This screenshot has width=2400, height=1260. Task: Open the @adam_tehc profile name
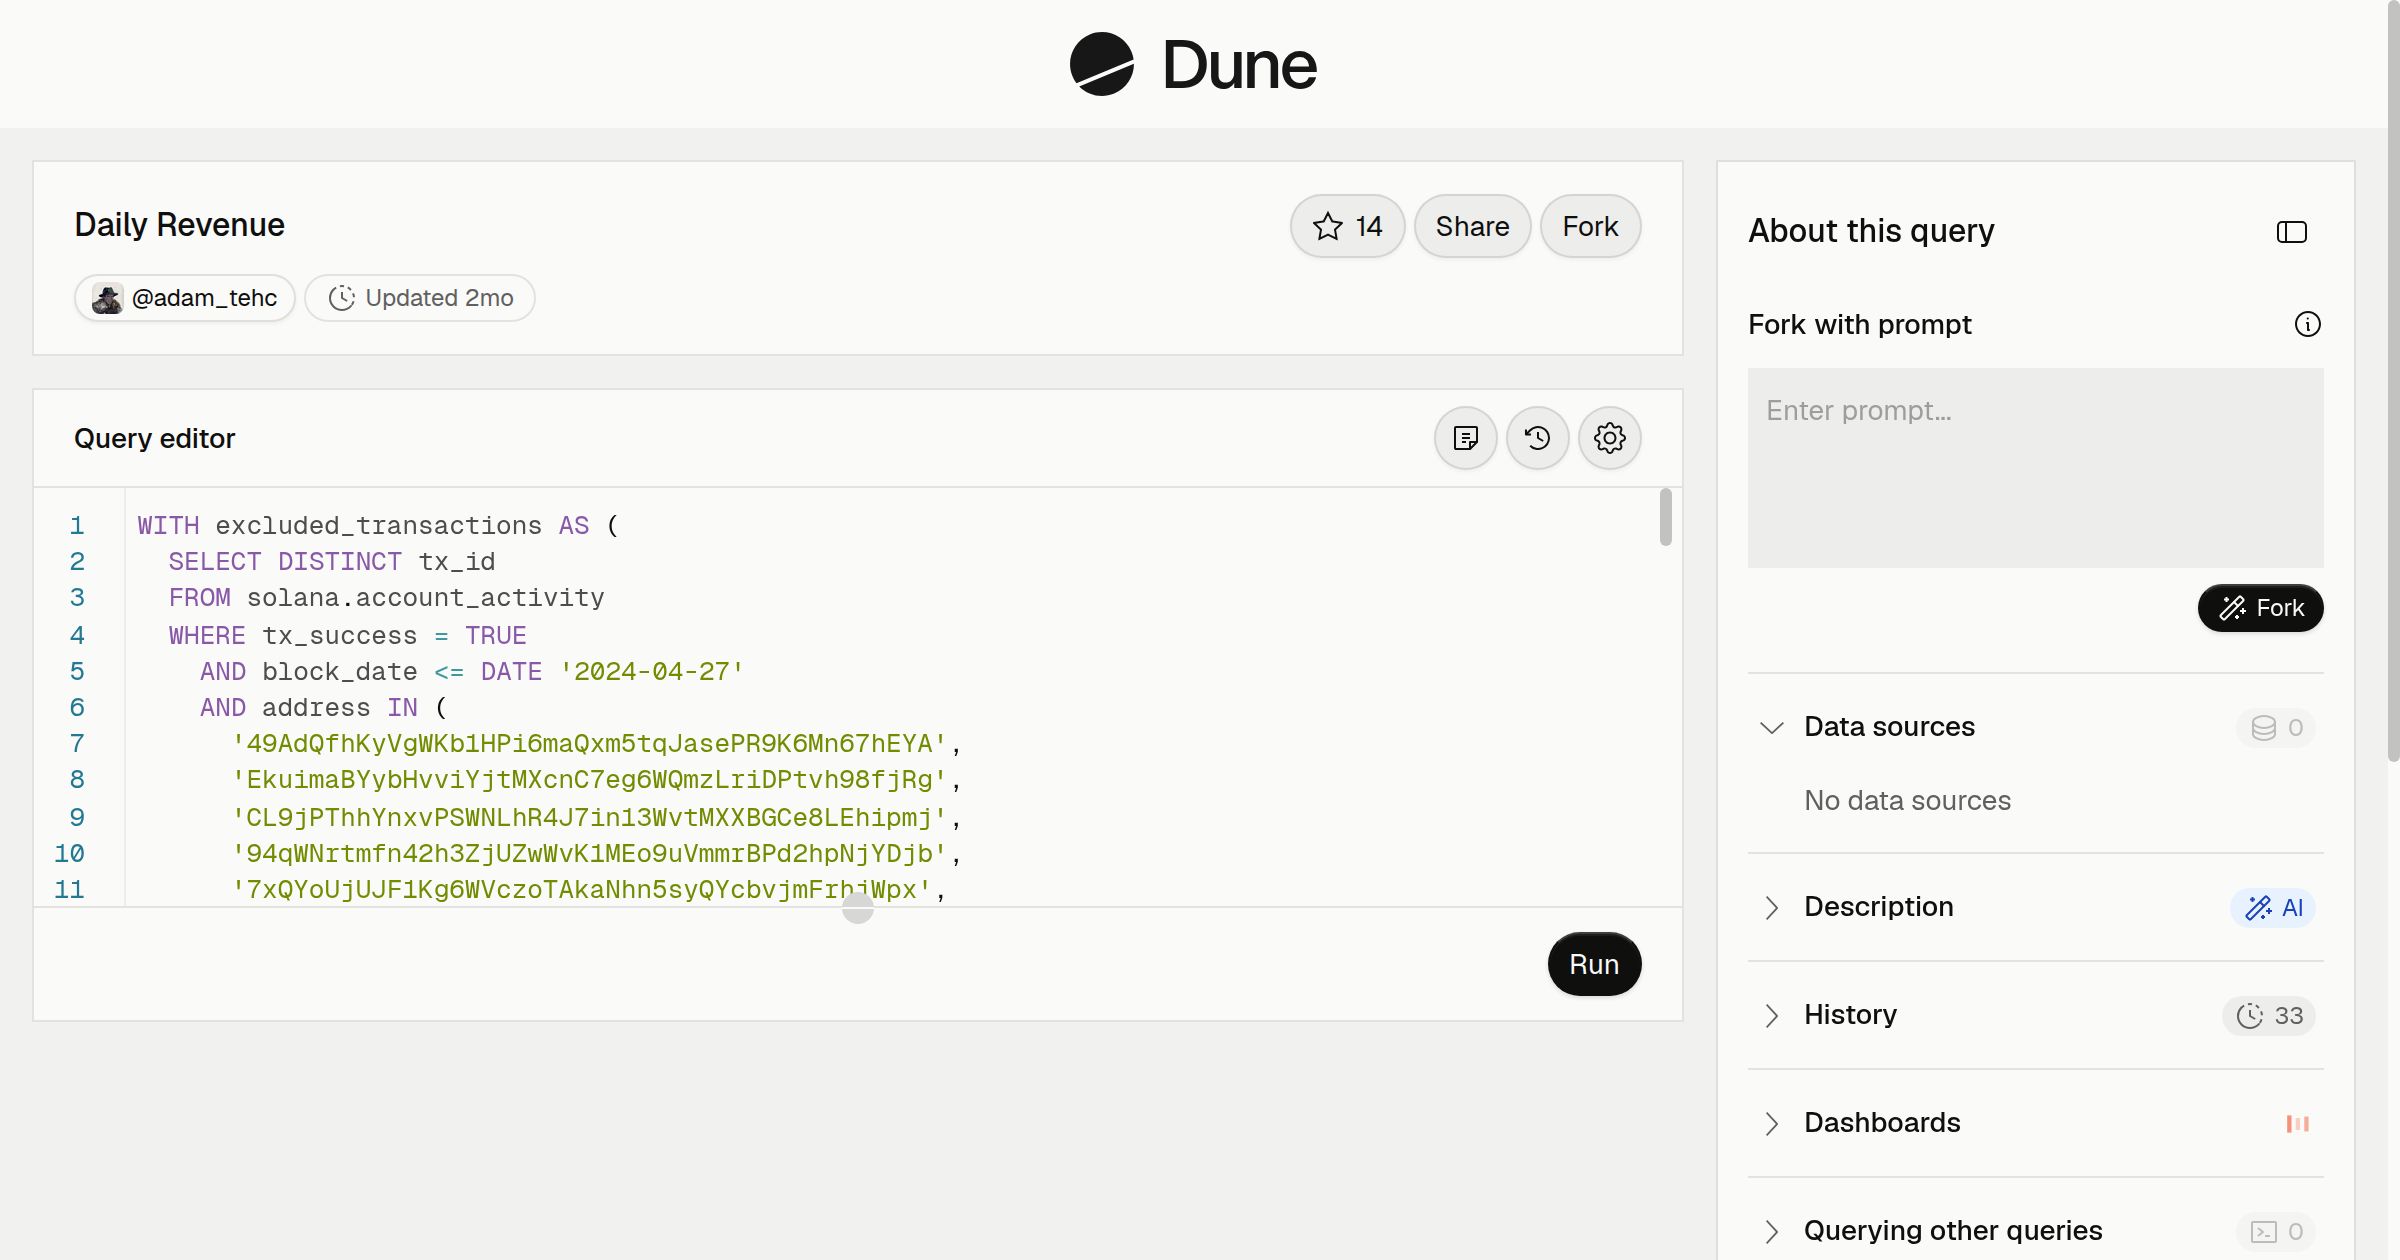click(x=204, y=298)
